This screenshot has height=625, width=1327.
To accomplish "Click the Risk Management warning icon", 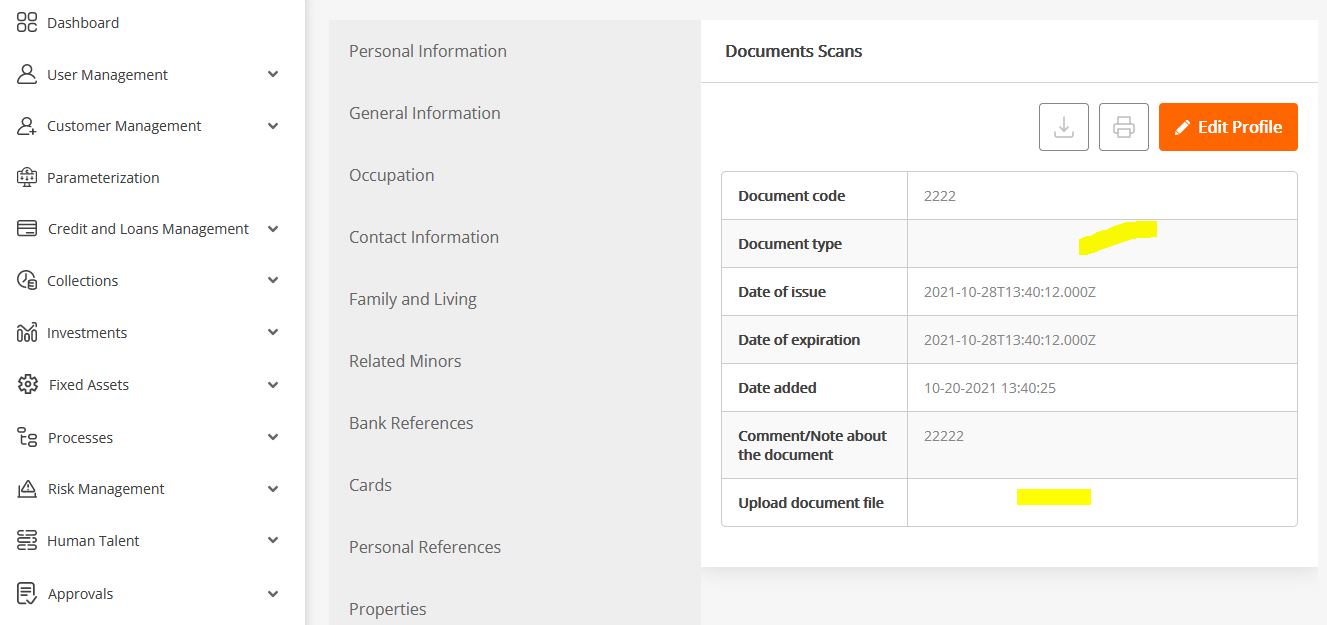I will pos(28,489).
